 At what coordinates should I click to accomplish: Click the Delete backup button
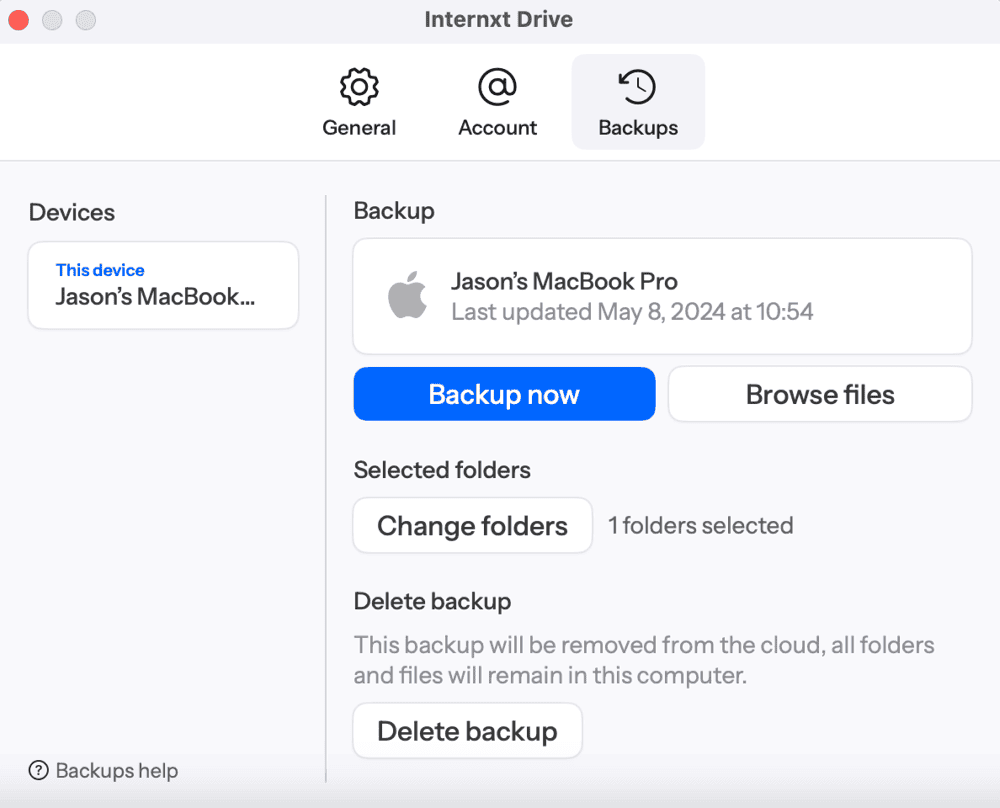(467, 731)
